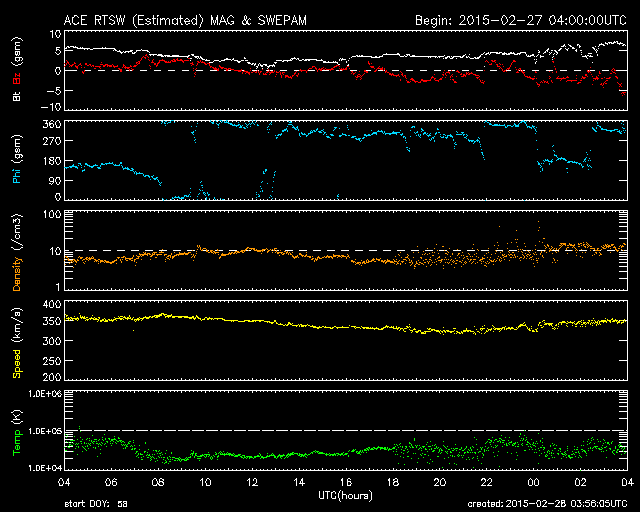
Task: Click the 16 hour label on the time axis
Action: pyautogui.click(x=346, y=482)
